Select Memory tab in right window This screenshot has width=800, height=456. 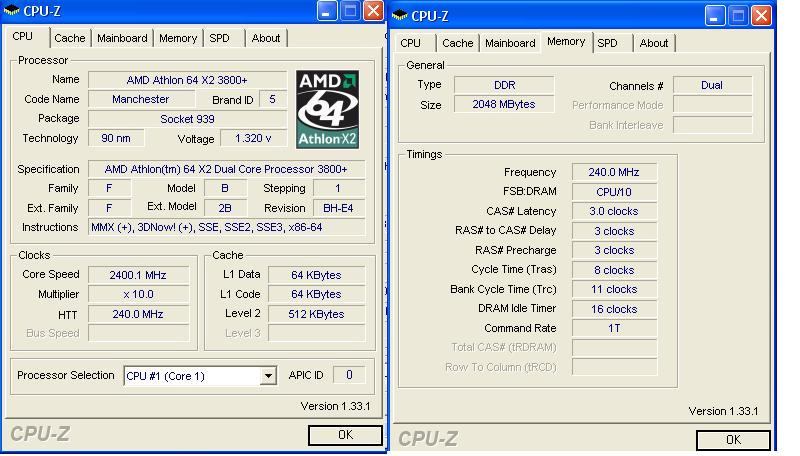(x=566, y=41)
